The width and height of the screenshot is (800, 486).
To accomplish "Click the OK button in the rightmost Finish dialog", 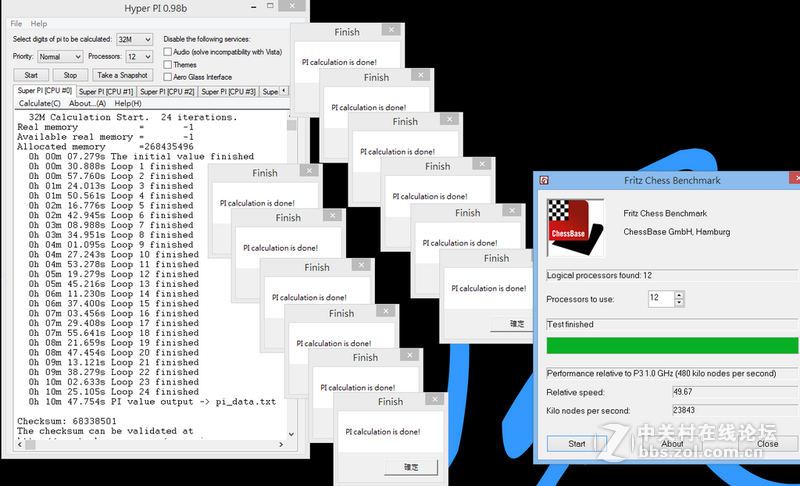I will coord(512,323).
